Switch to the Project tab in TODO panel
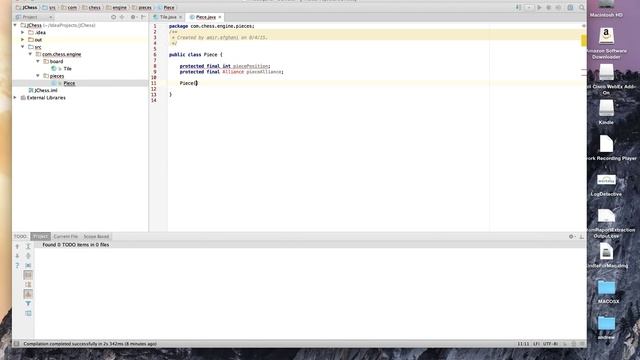 coord(40,236)
